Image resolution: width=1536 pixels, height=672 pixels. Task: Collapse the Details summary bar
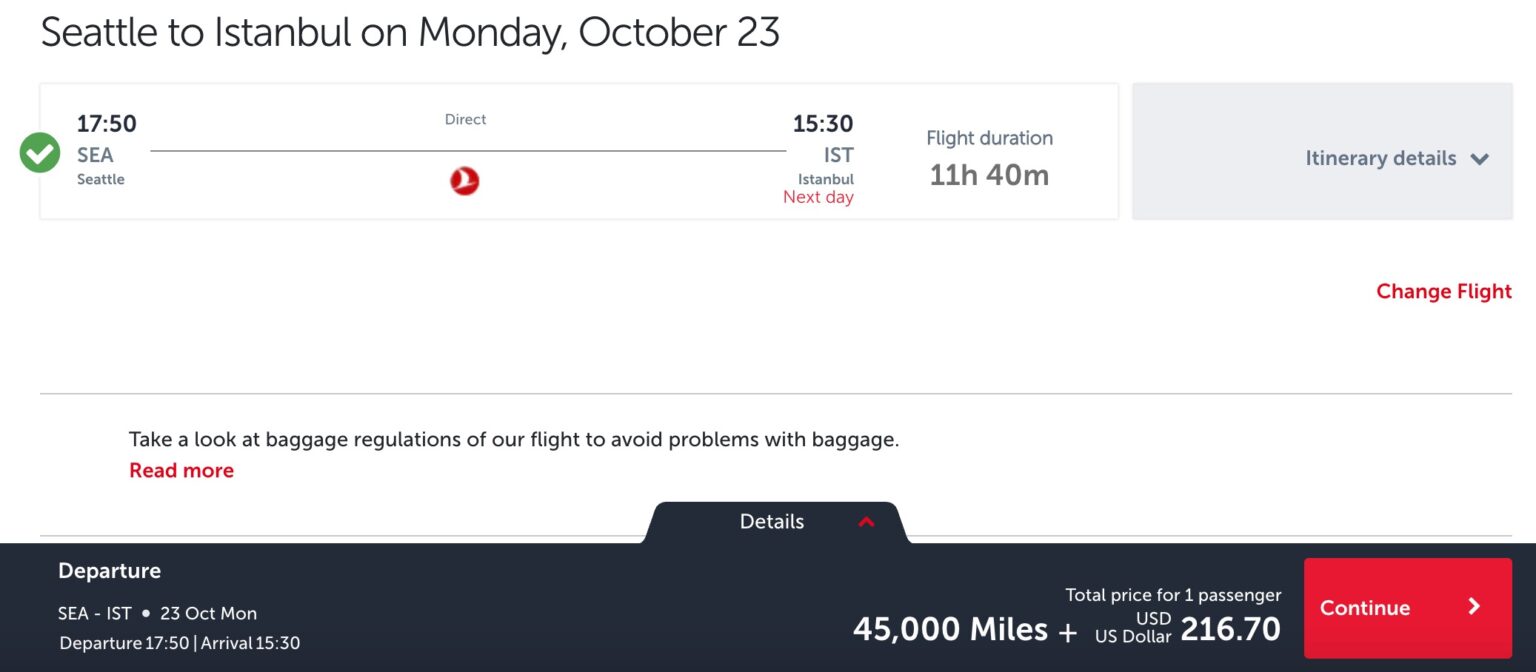[770, 521]
